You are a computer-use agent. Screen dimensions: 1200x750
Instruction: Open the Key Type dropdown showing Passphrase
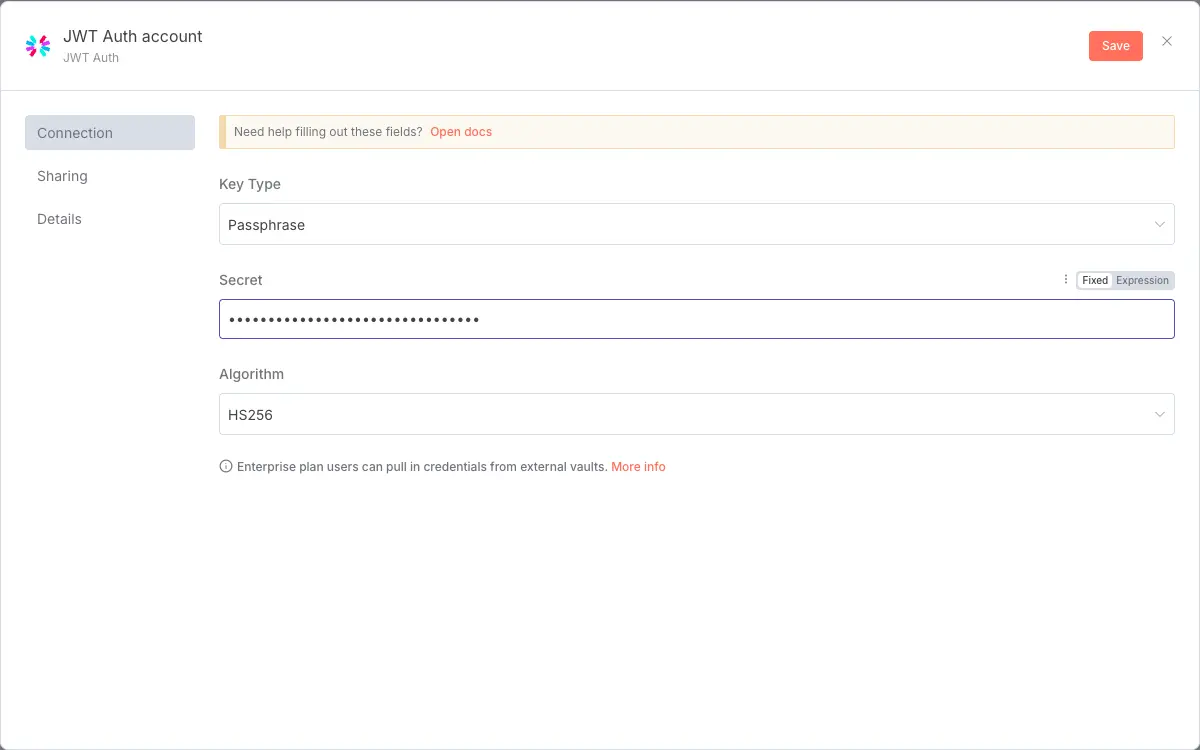pos(697,224)
